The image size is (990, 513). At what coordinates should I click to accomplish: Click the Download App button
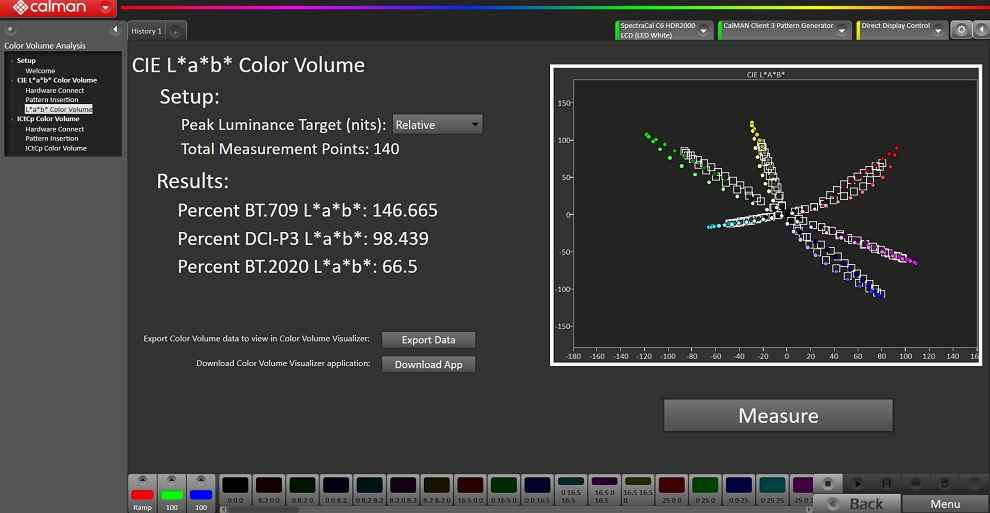[428, 364]
